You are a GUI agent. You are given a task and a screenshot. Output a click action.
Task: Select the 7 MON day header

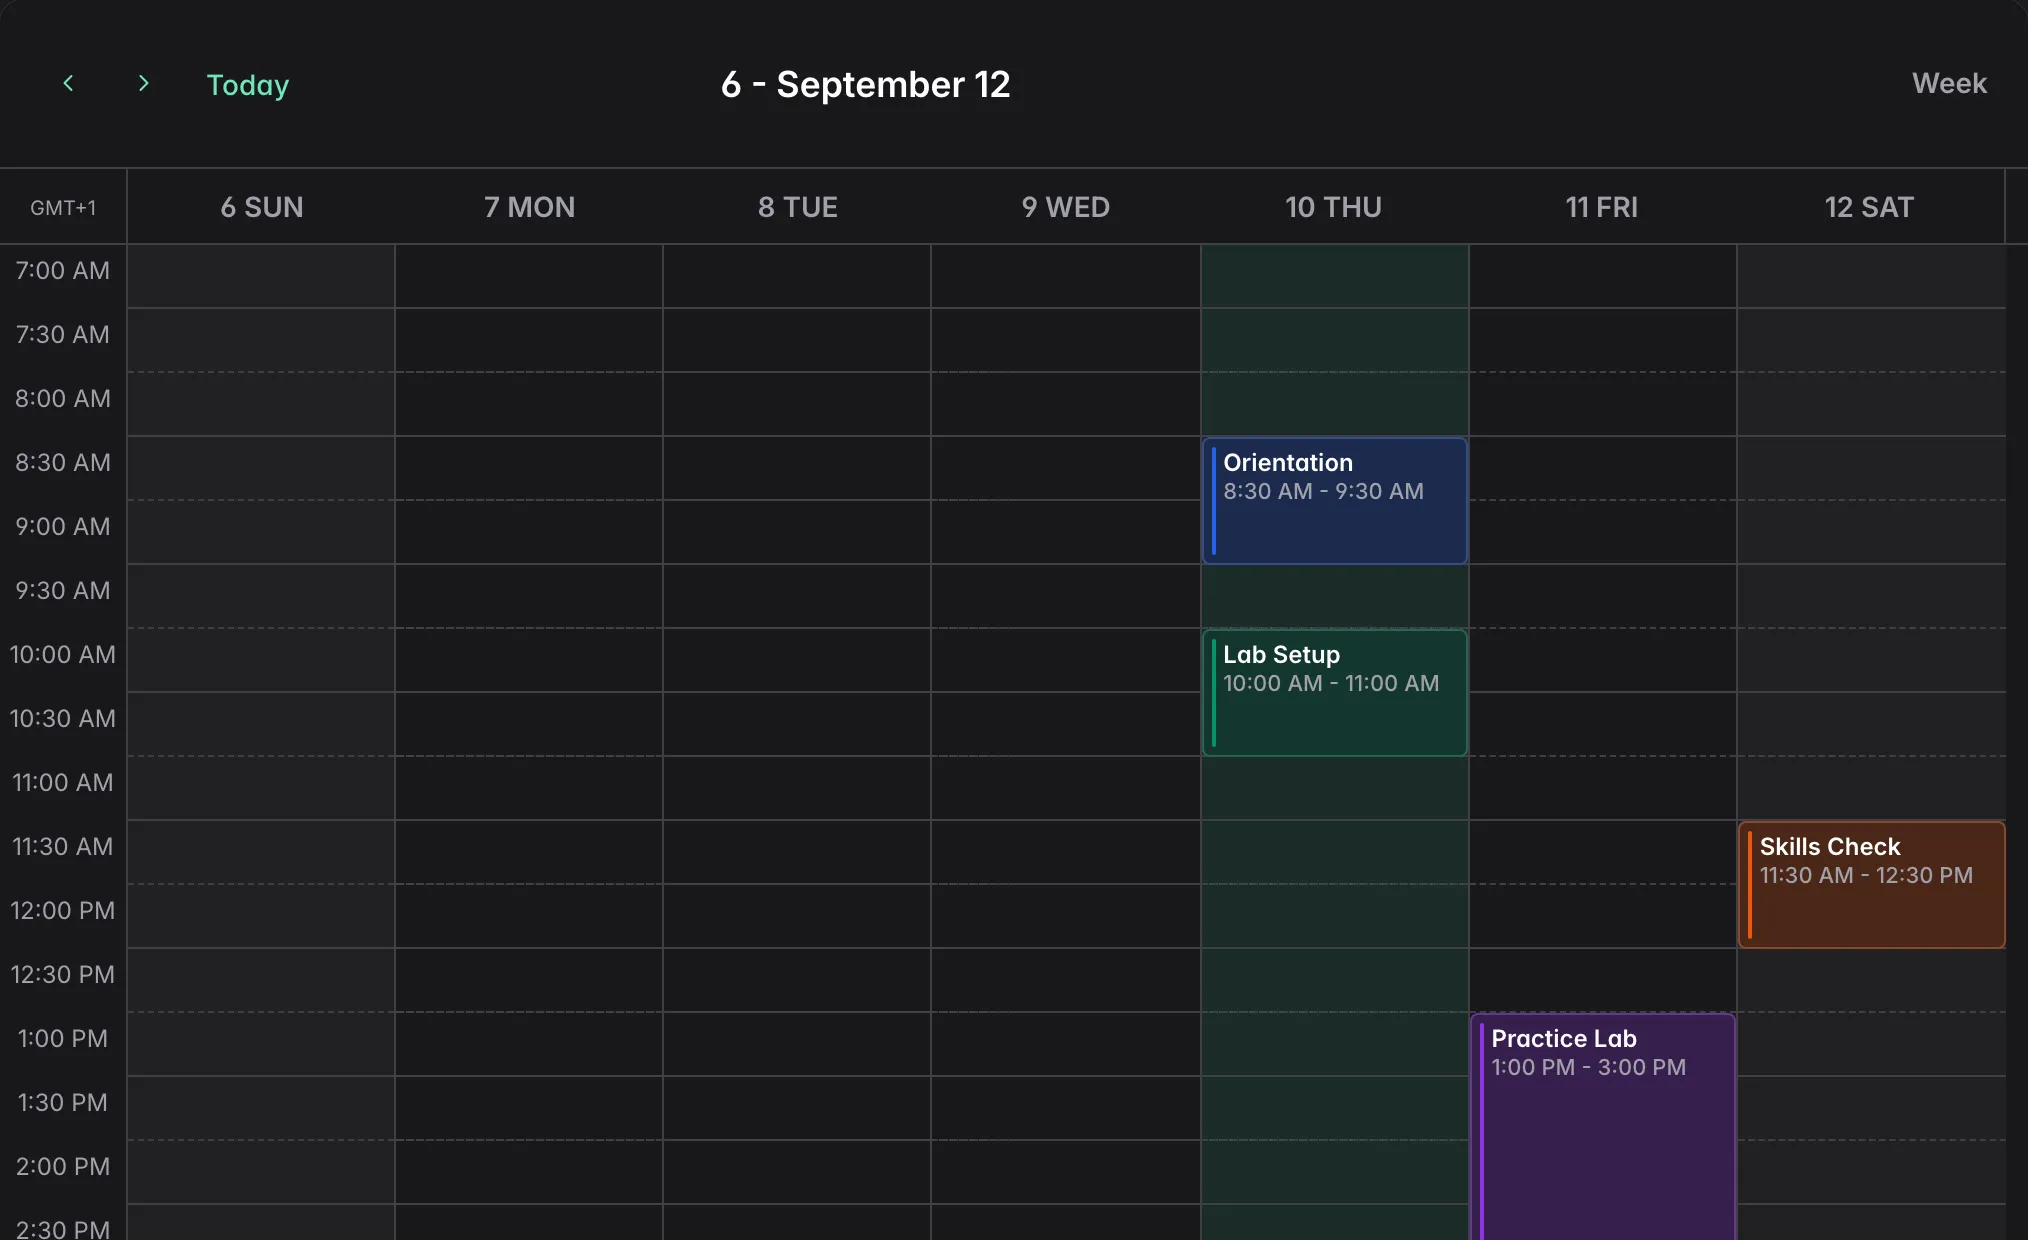[530, 207]
